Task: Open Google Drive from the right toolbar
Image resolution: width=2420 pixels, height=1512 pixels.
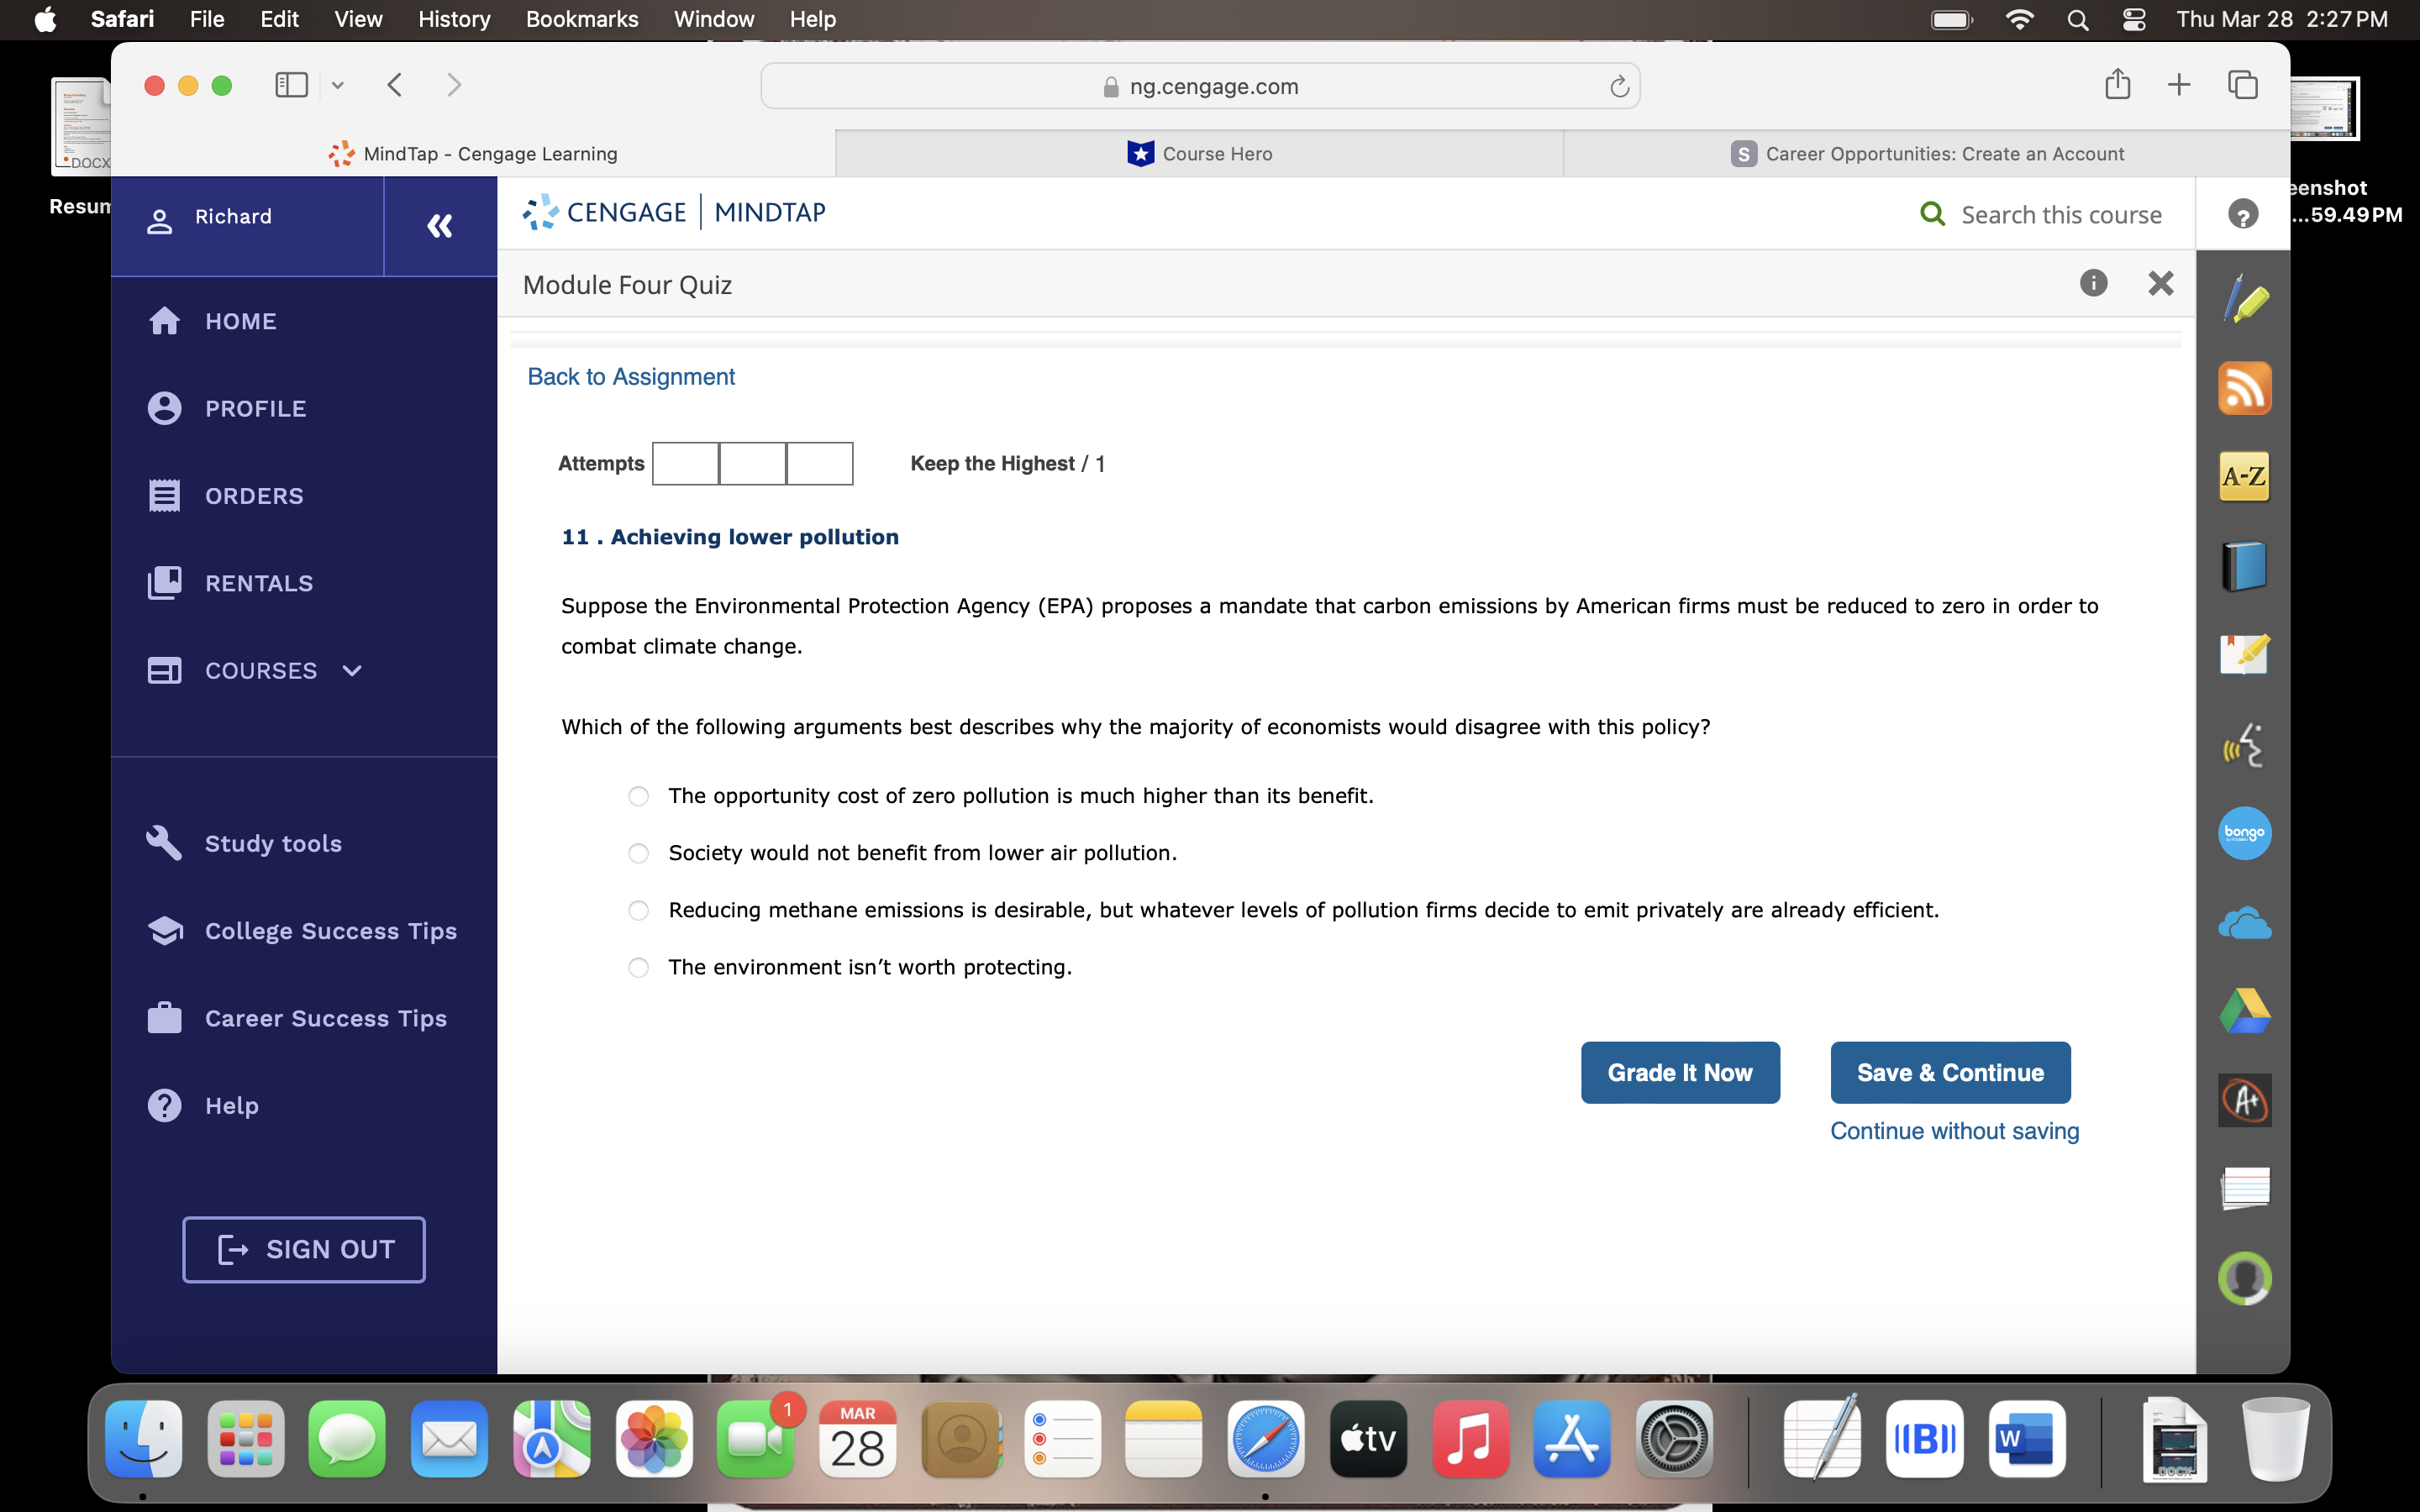Action: click(x=2245, y=1010)
